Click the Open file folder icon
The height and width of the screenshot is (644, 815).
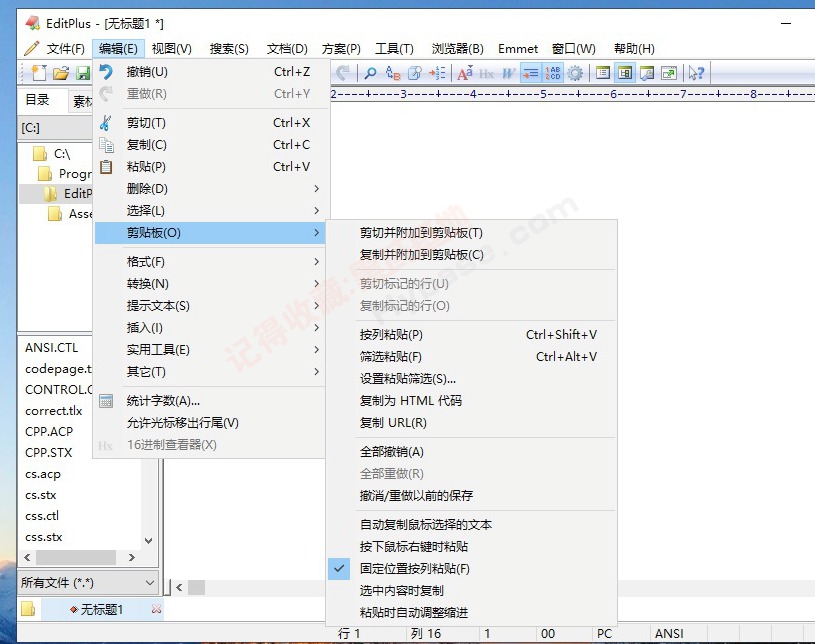click(61, 73)
